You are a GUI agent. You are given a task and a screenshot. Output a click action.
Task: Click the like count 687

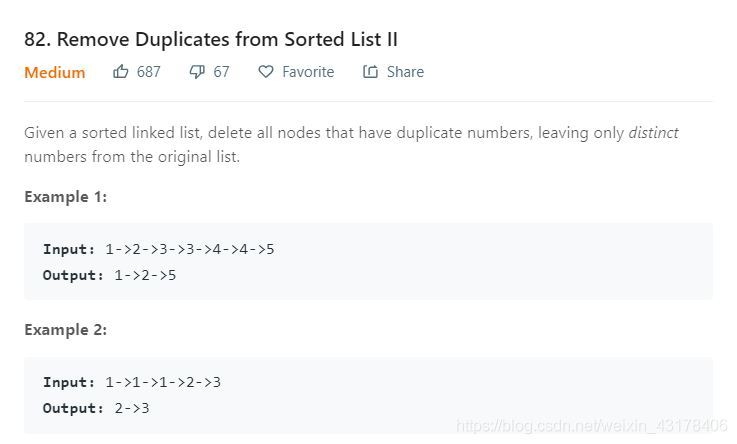tap(148, 72)
